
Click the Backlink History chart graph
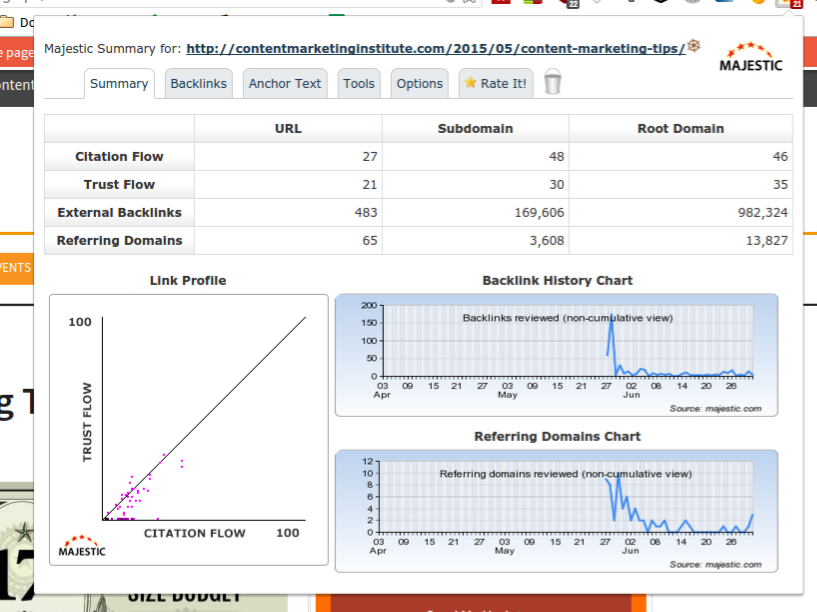click(x=556, y=355)
